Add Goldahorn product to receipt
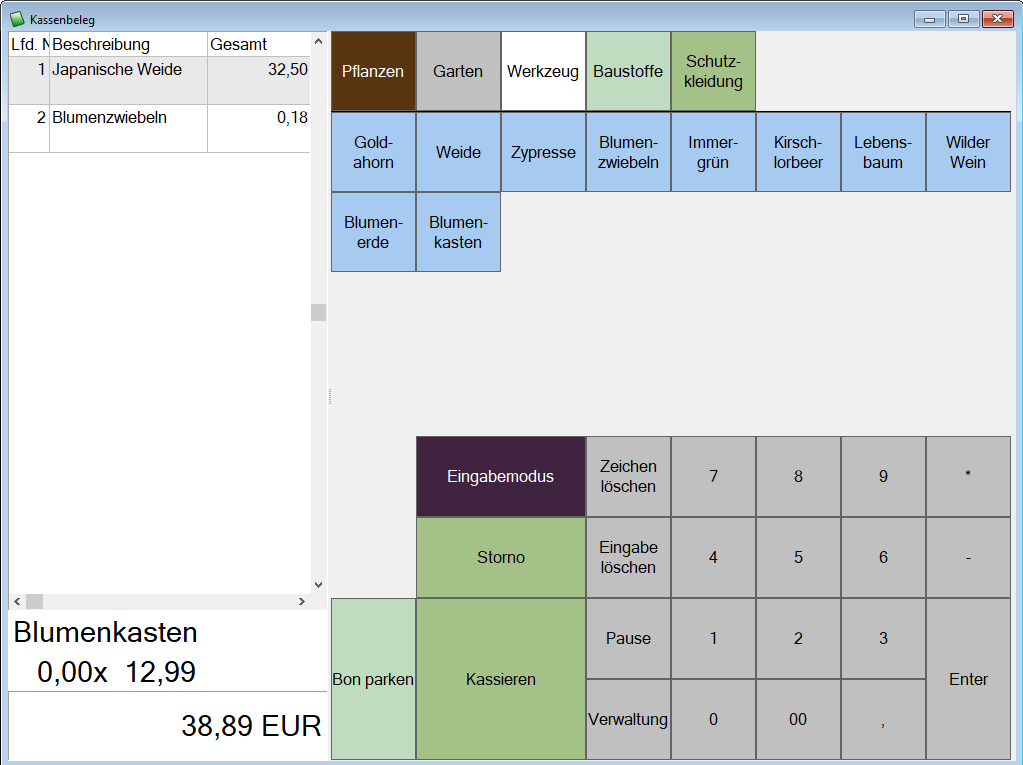 coord(373,152)
